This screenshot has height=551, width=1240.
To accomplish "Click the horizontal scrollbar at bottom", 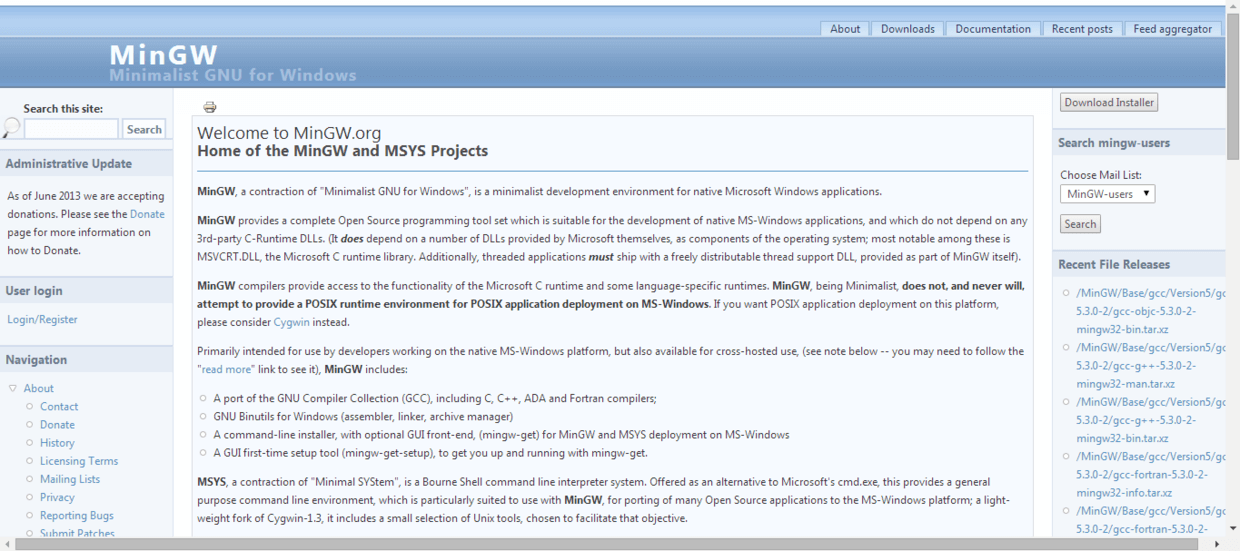I will (x=607, y=544).
